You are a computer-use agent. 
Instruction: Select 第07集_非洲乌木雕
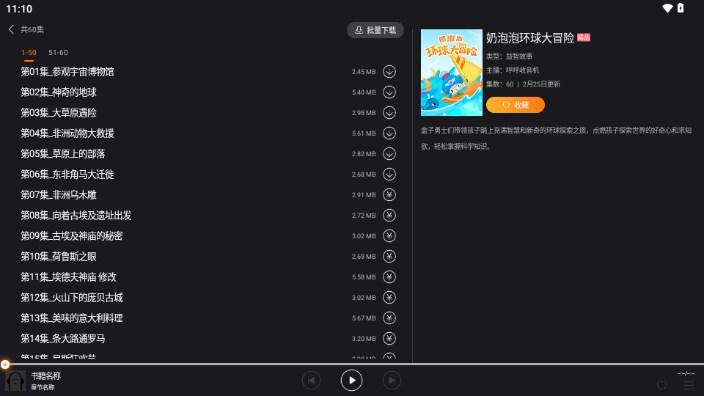tap(58, 194)
